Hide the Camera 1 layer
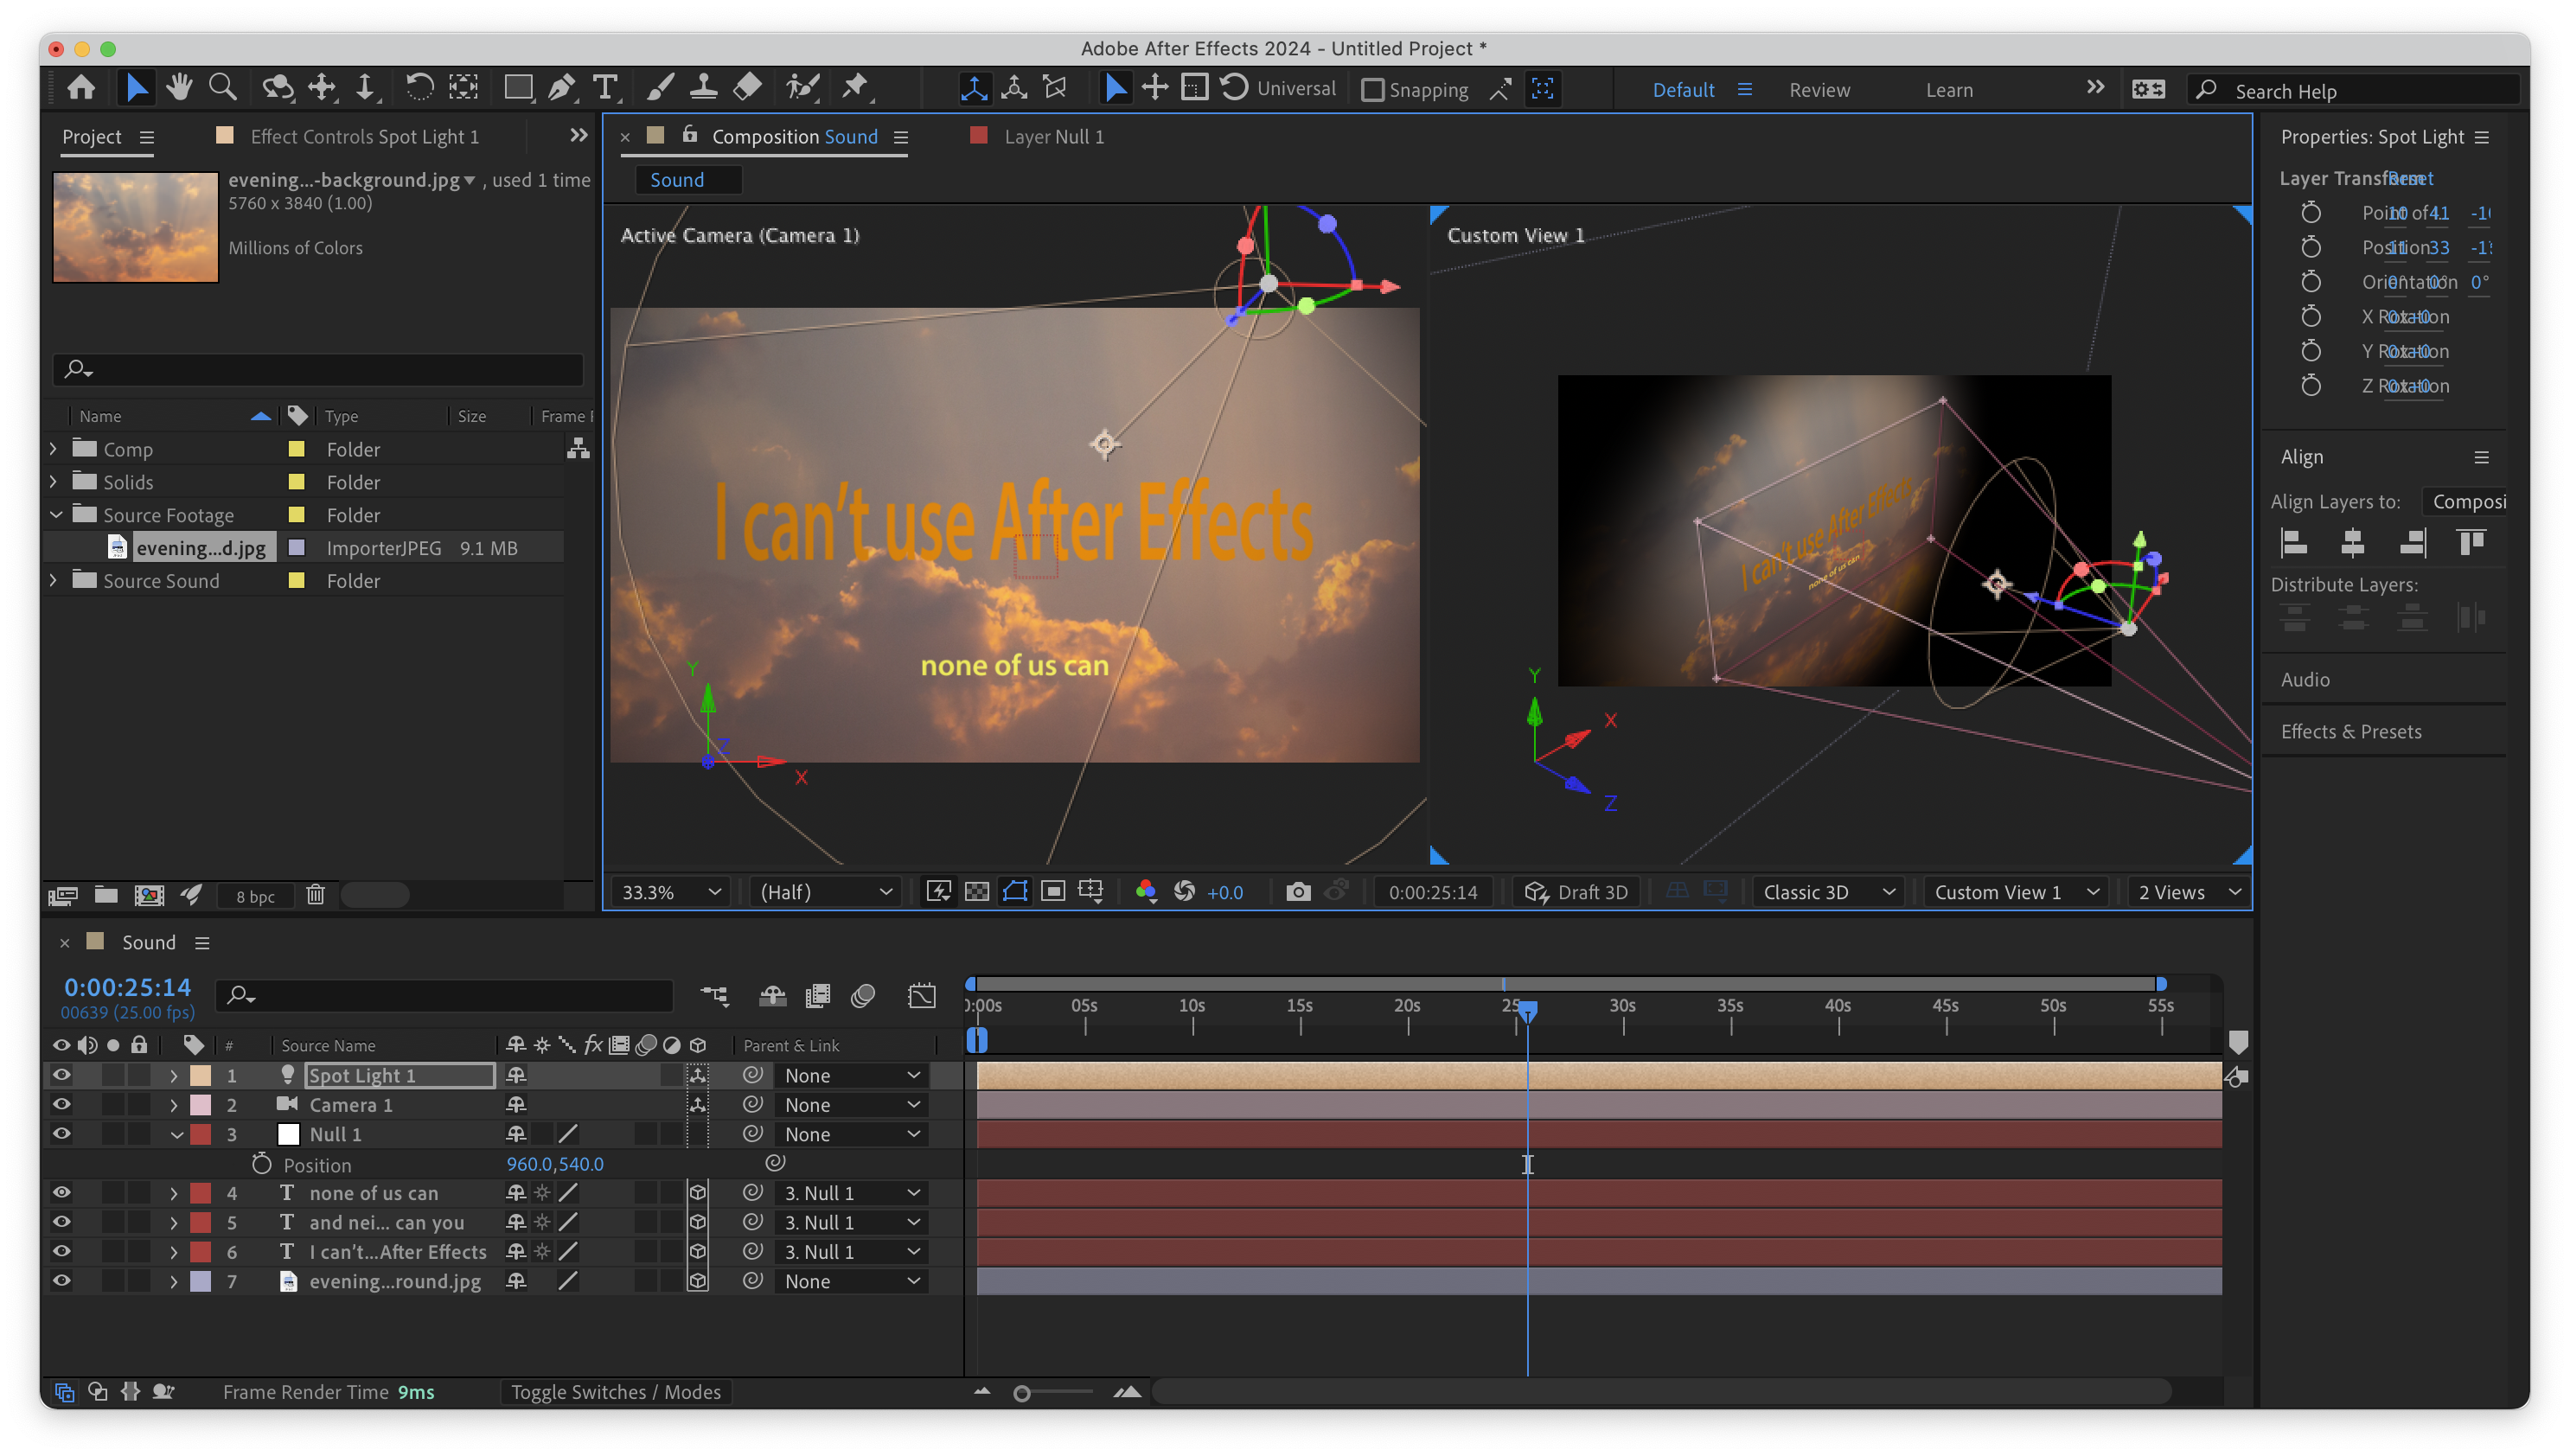Screen dimensions: 2570x1456 (x=61, y=1105)
